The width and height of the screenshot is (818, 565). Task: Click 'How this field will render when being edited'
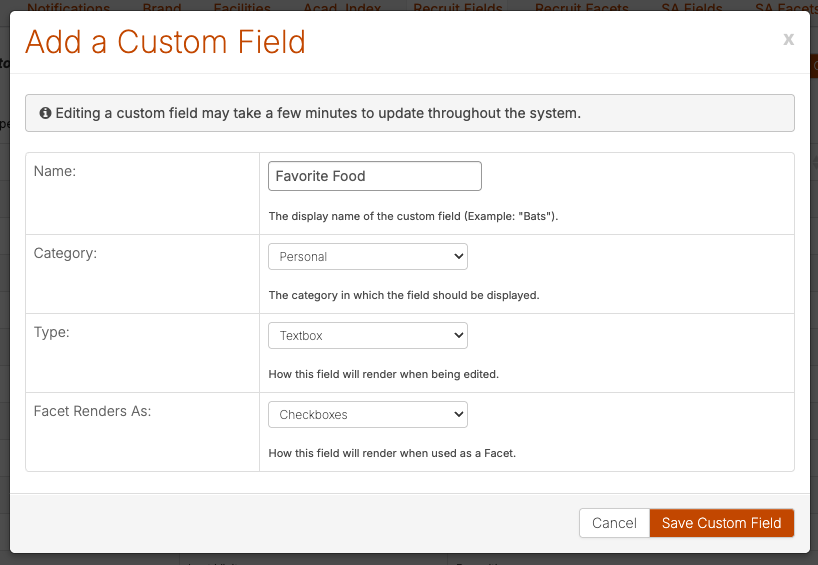pyautogui.click(x=383, y=374)
